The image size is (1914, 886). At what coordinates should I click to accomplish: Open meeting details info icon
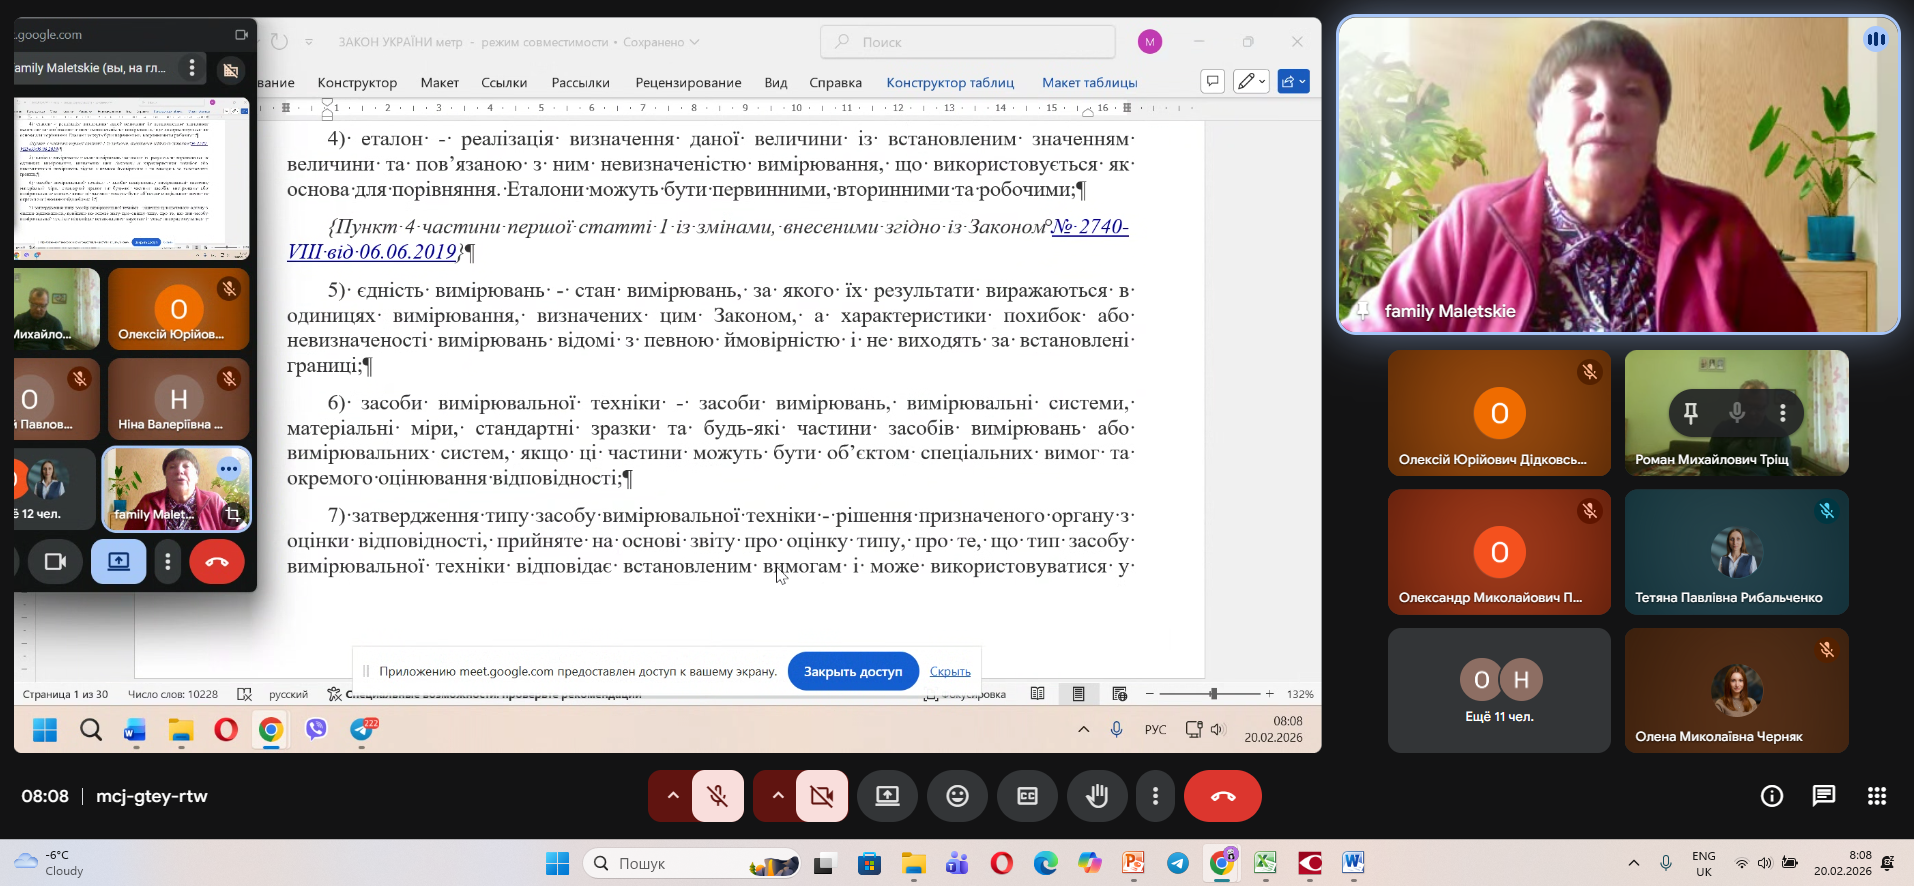pos(1771,796)
